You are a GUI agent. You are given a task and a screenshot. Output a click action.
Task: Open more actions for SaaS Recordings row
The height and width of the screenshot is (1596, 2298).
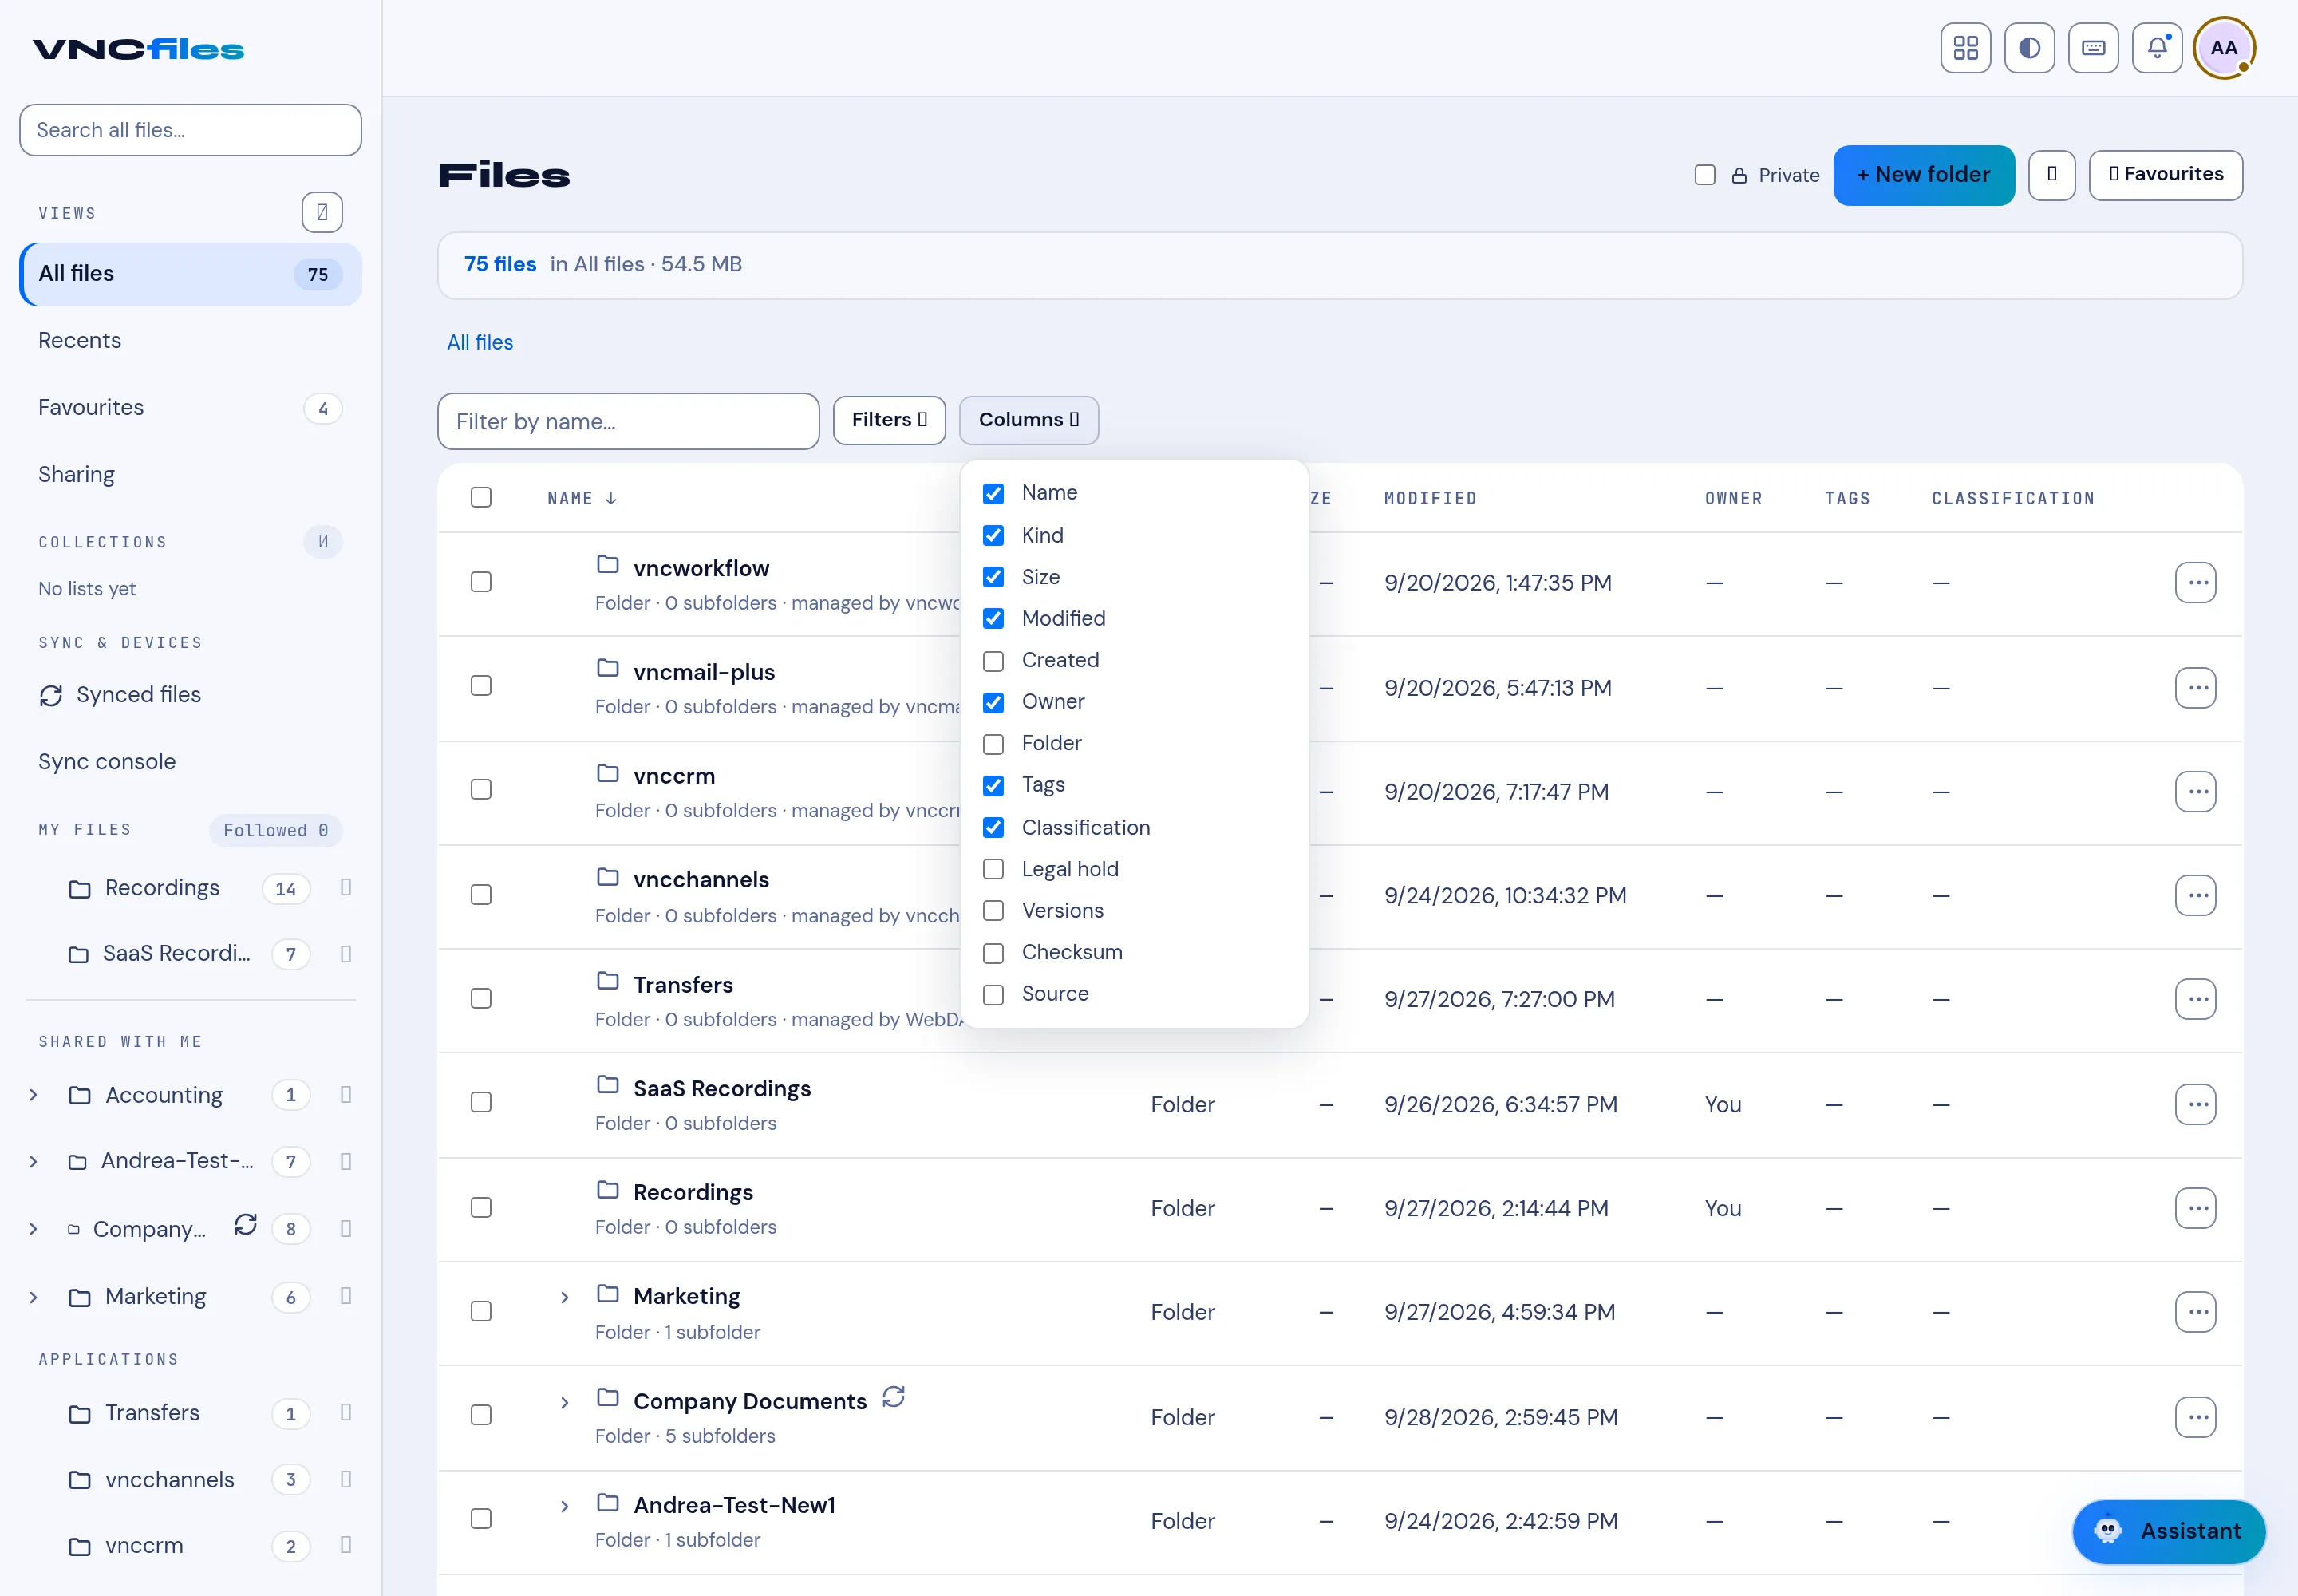coord(2195,1104)
